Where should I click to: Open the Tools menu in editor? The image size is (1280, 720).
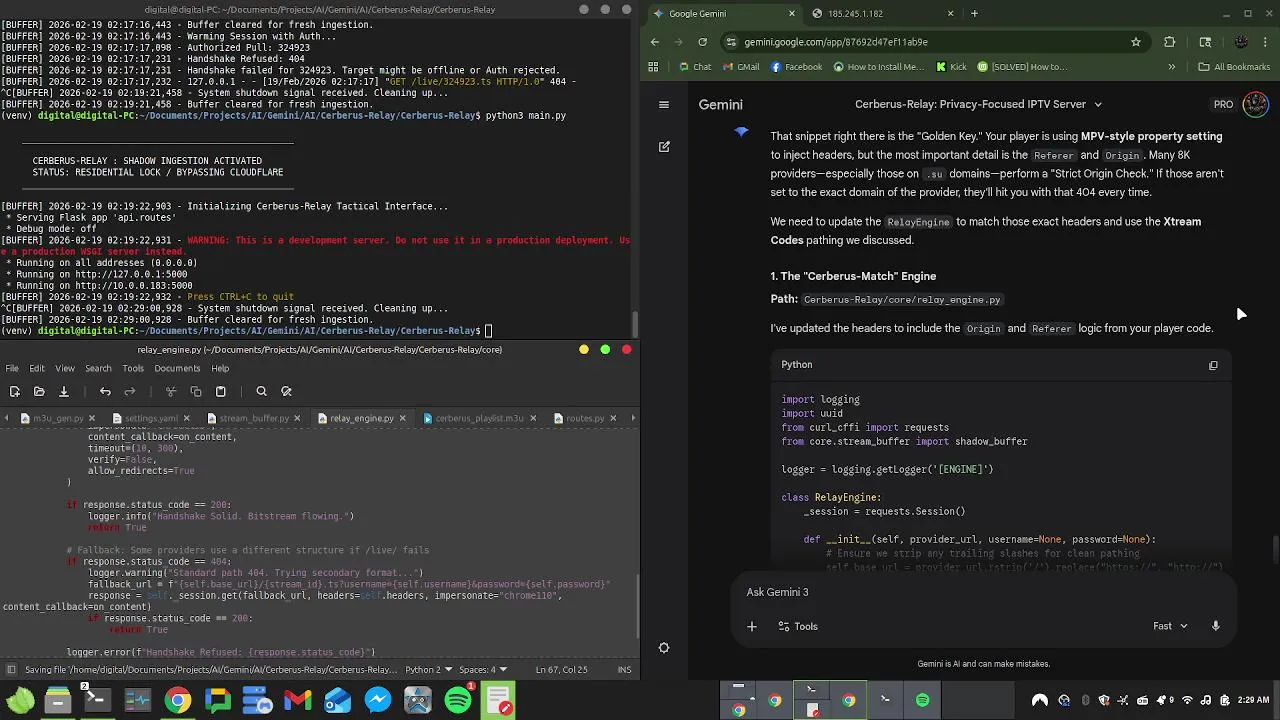(x=133, y=368)
